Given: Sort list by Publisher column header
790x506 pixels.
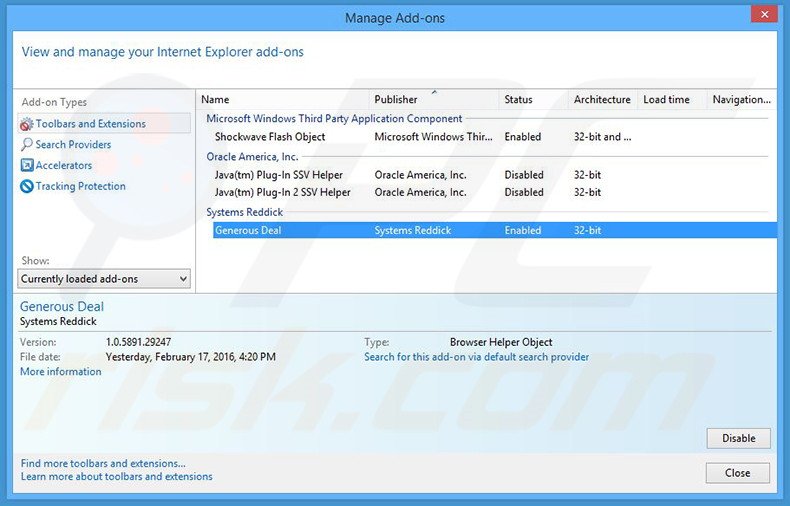Looking at the screenshot, I should 434,100.
